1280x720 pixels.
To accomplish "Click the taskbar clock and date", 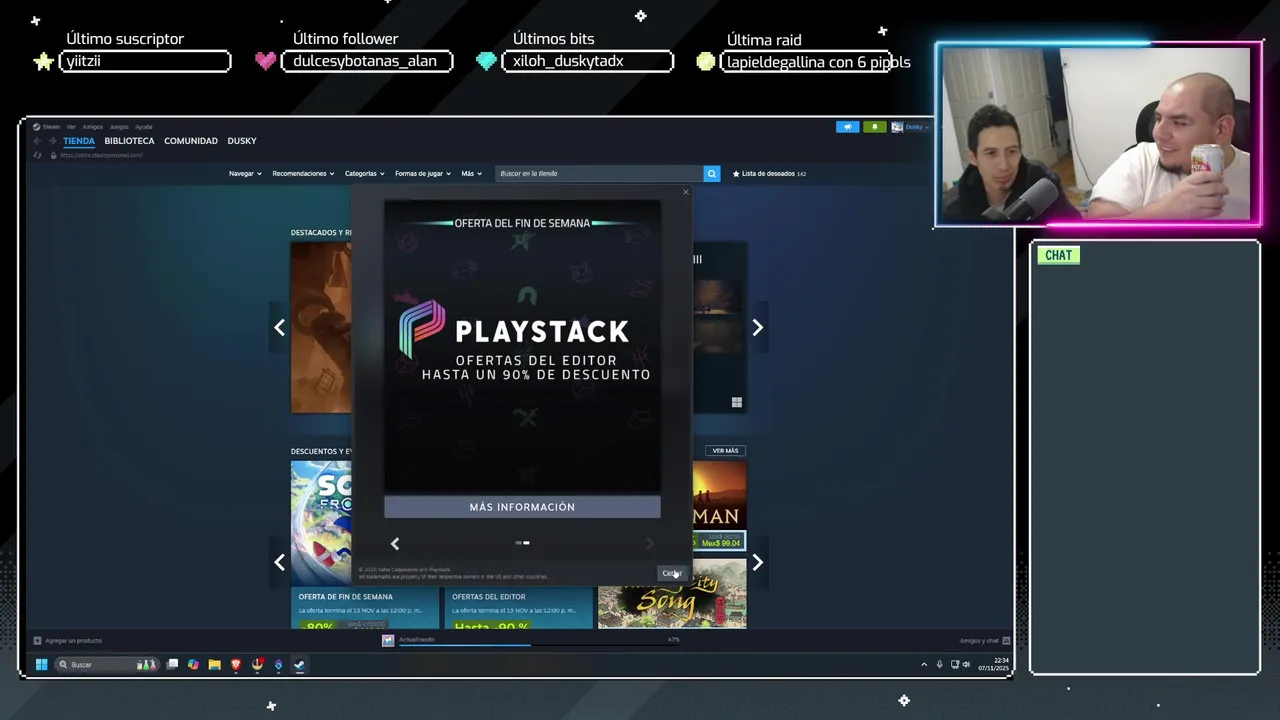I will coord(994,665).
